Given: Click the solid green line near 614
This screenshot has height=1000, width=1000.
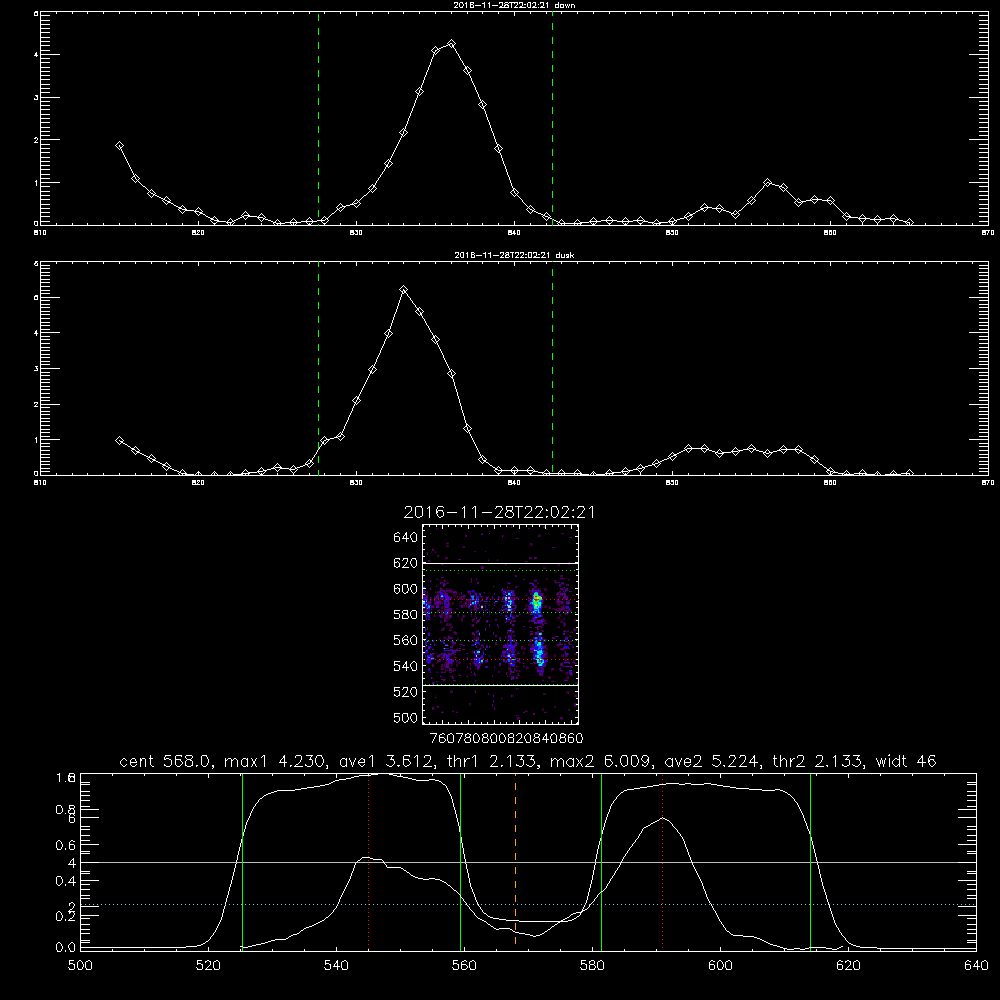Looking at the screenshot, I should tap(811, 861).
